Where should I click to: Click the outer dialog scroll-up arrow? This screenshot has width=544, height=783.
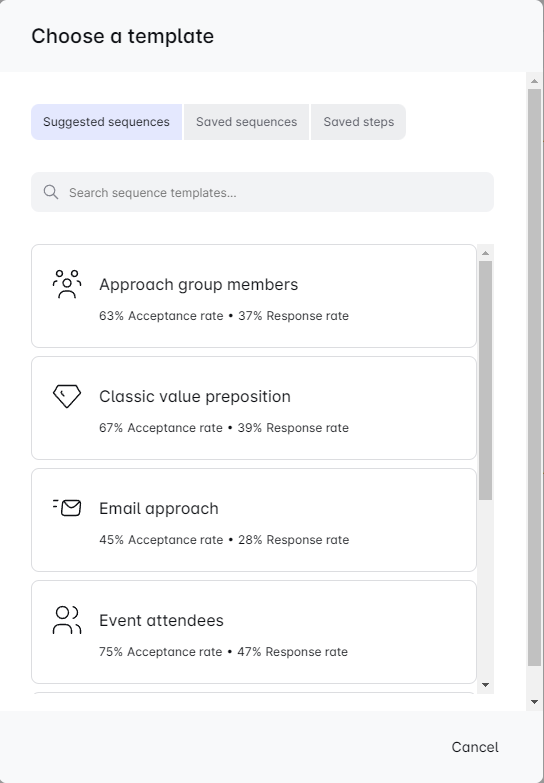tap(534, 81)
